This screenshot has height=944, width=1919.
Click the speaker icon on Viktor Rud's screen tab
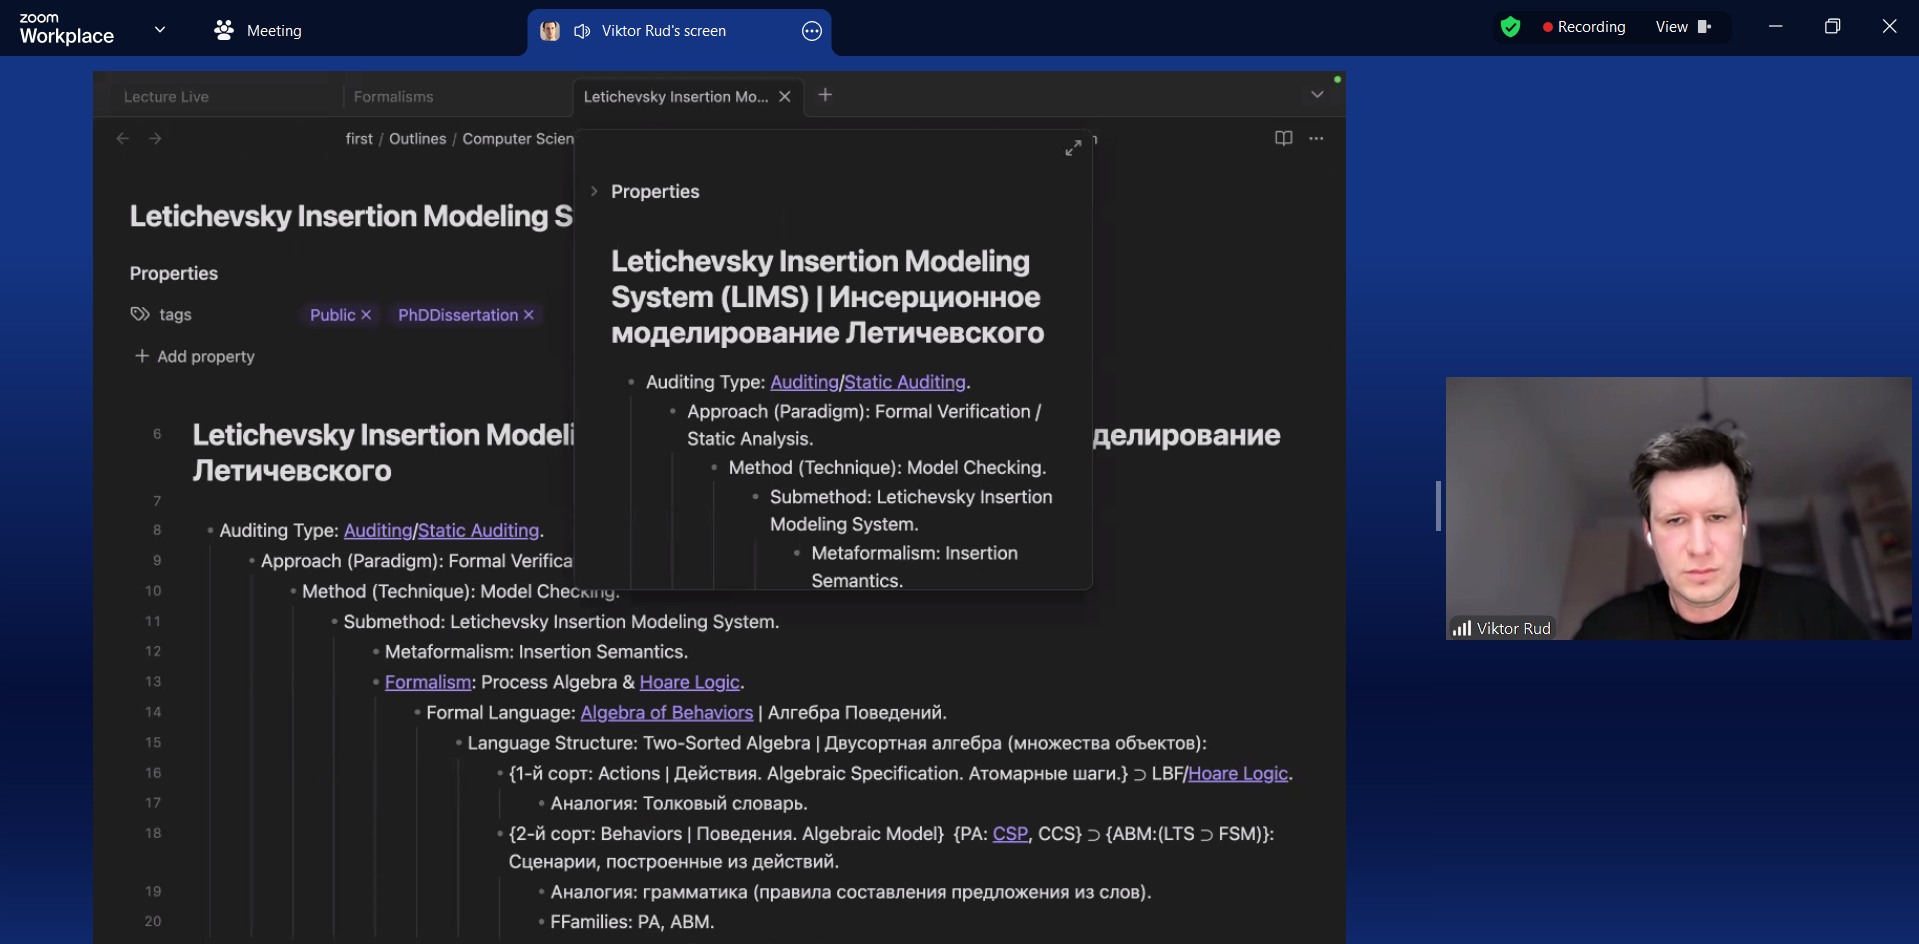581,31
